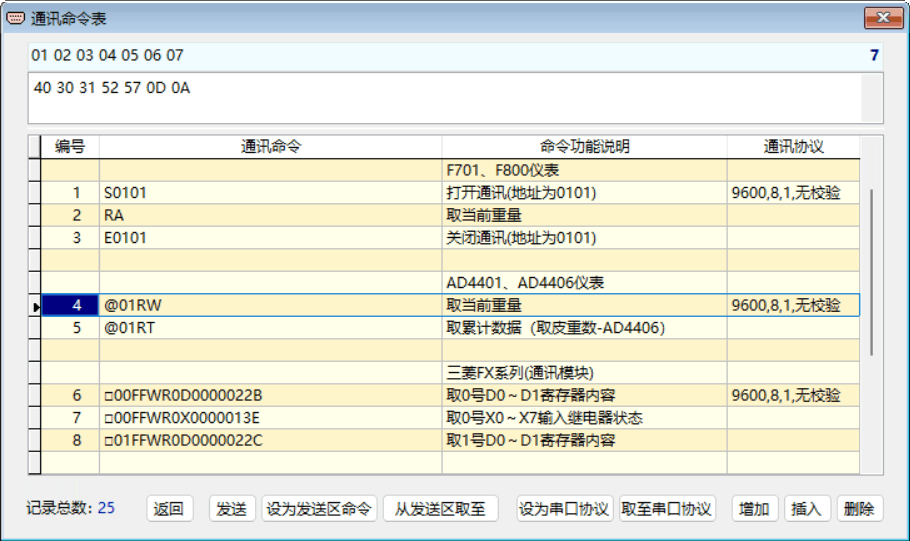Viewport: 910px width, 541px height.
Task: Click 从发送区取至 button
Action: [x=440, y=509]
